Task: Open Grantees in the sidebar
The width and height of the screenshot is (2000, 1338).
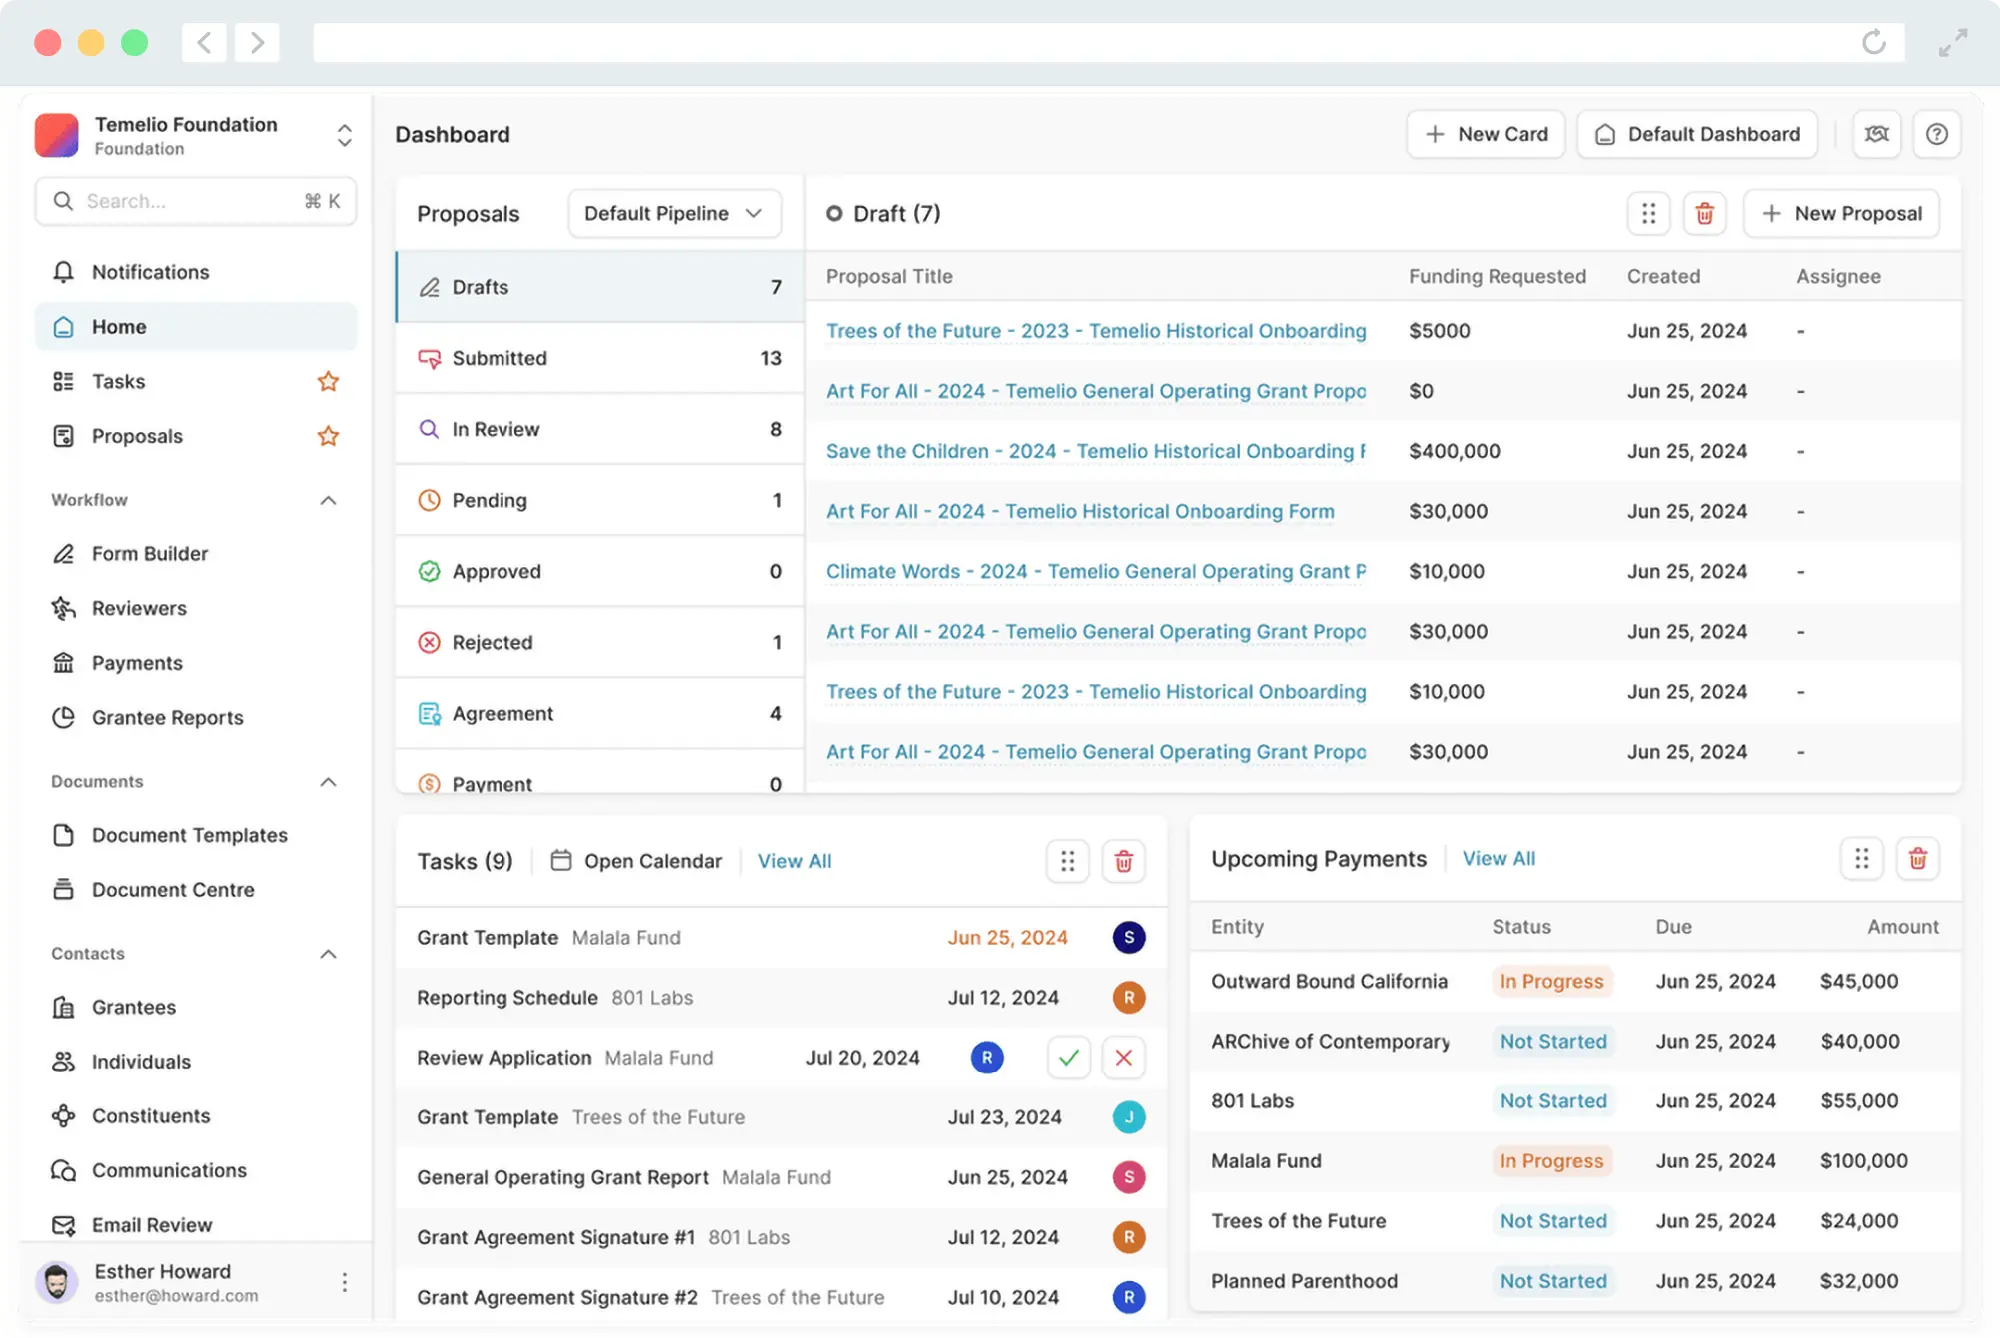Action: (195, 1007)
